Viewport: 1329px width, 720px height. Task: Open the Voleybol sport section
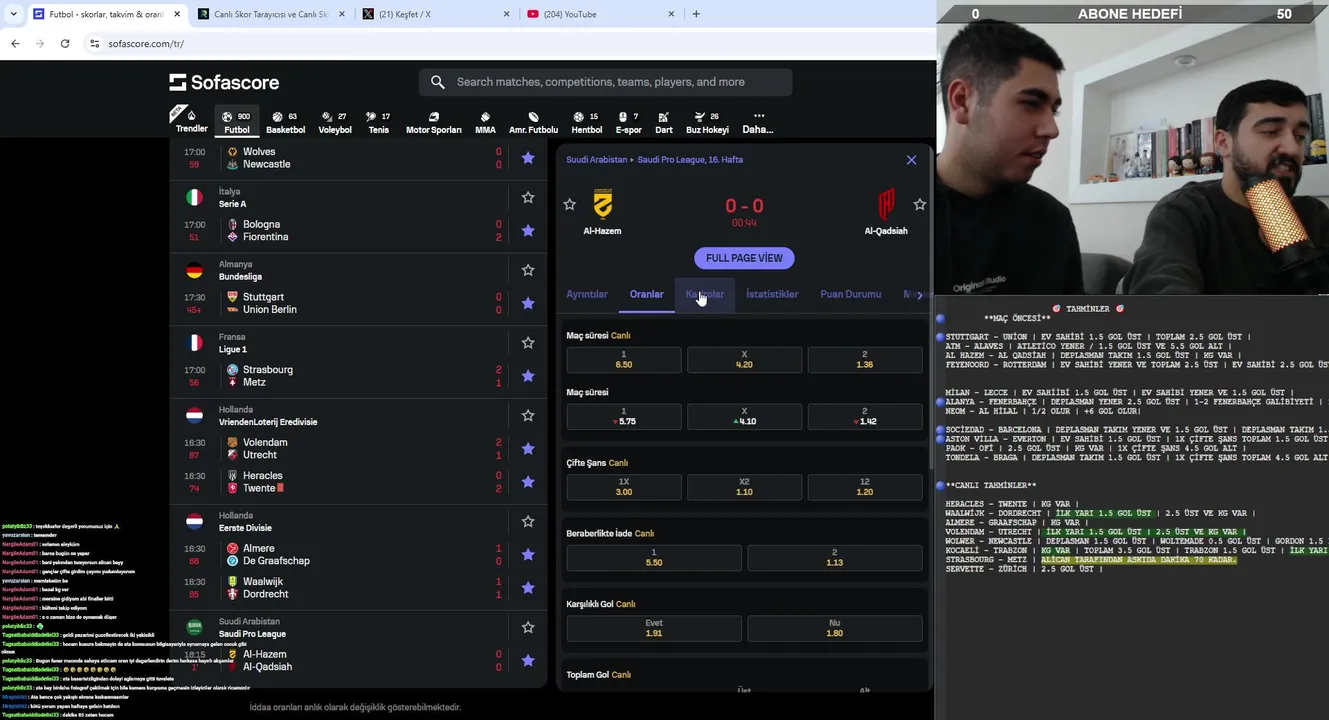pos(335,121)
